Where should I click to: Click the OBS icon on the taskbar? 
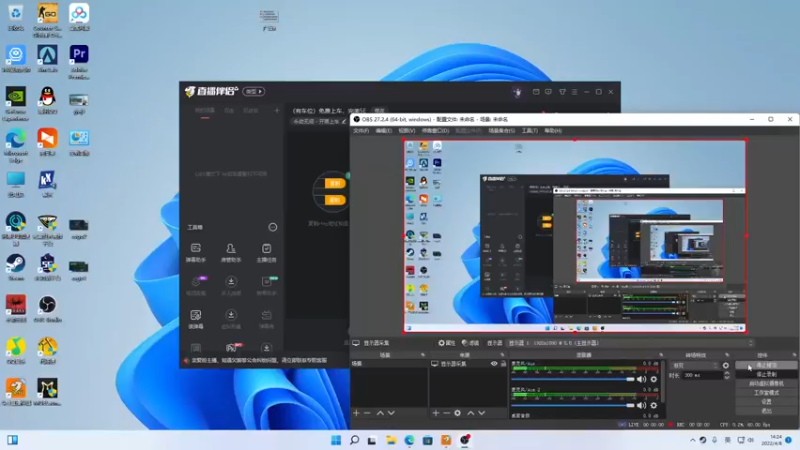pos(464,440)
